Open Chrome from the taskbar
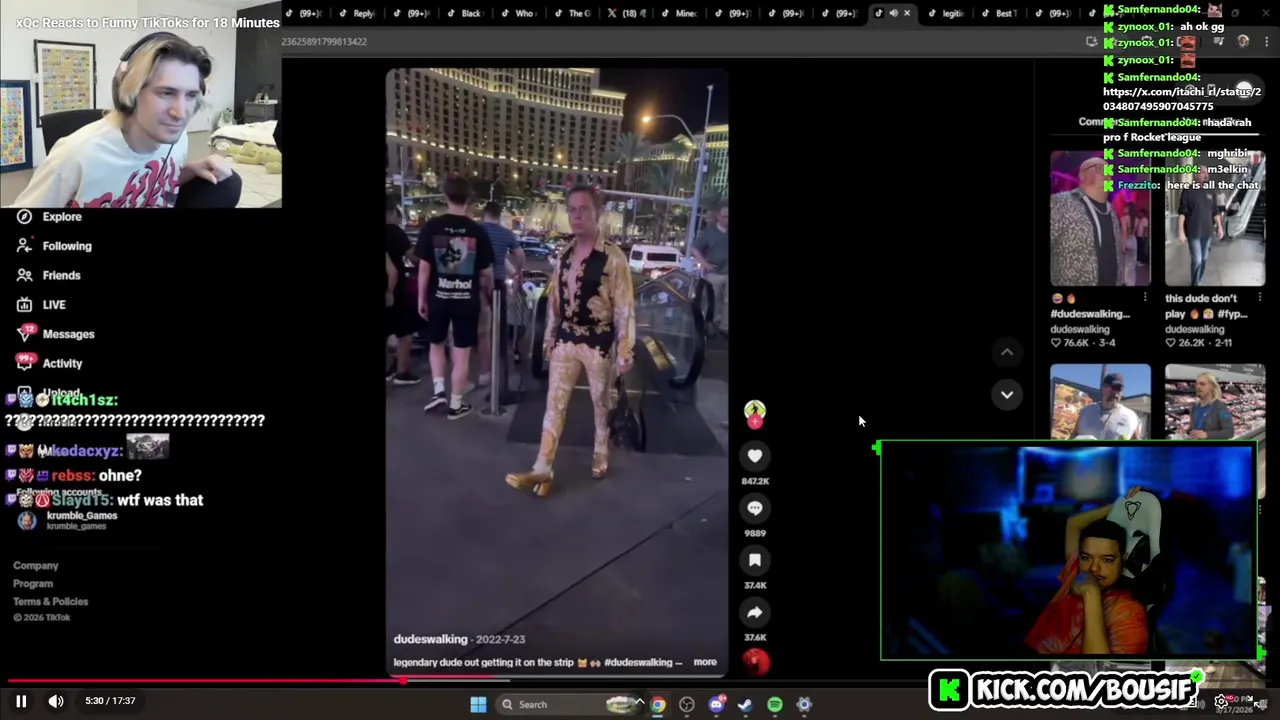Viewport: 1280px width, 720px height. (658, 704)
